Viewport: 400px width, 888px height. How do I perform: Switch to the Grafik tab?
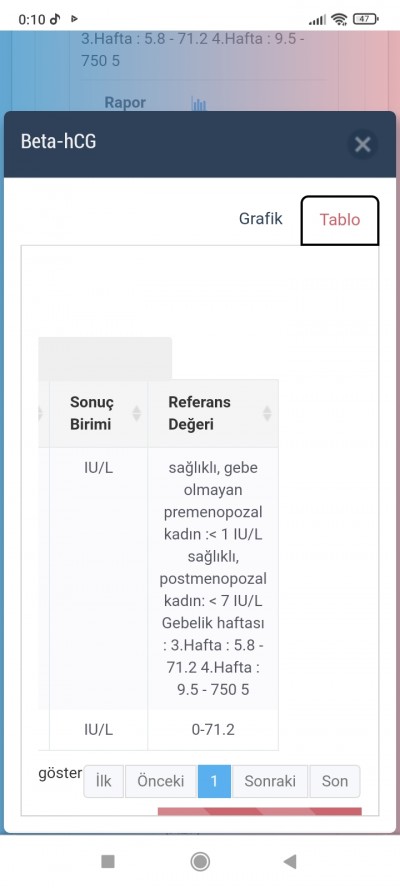[261, 219]
